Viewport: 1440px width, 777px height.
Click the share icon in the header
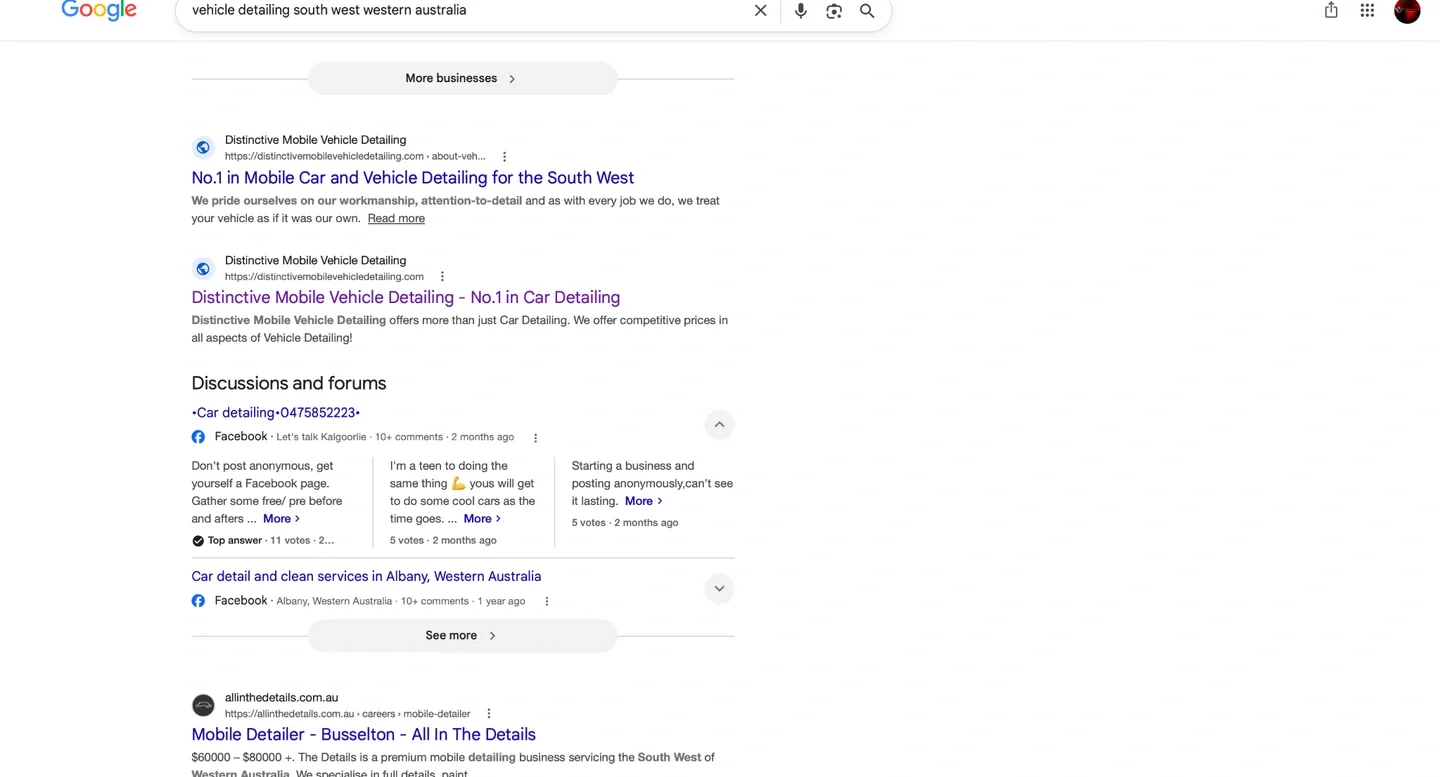coord(1331,10)
